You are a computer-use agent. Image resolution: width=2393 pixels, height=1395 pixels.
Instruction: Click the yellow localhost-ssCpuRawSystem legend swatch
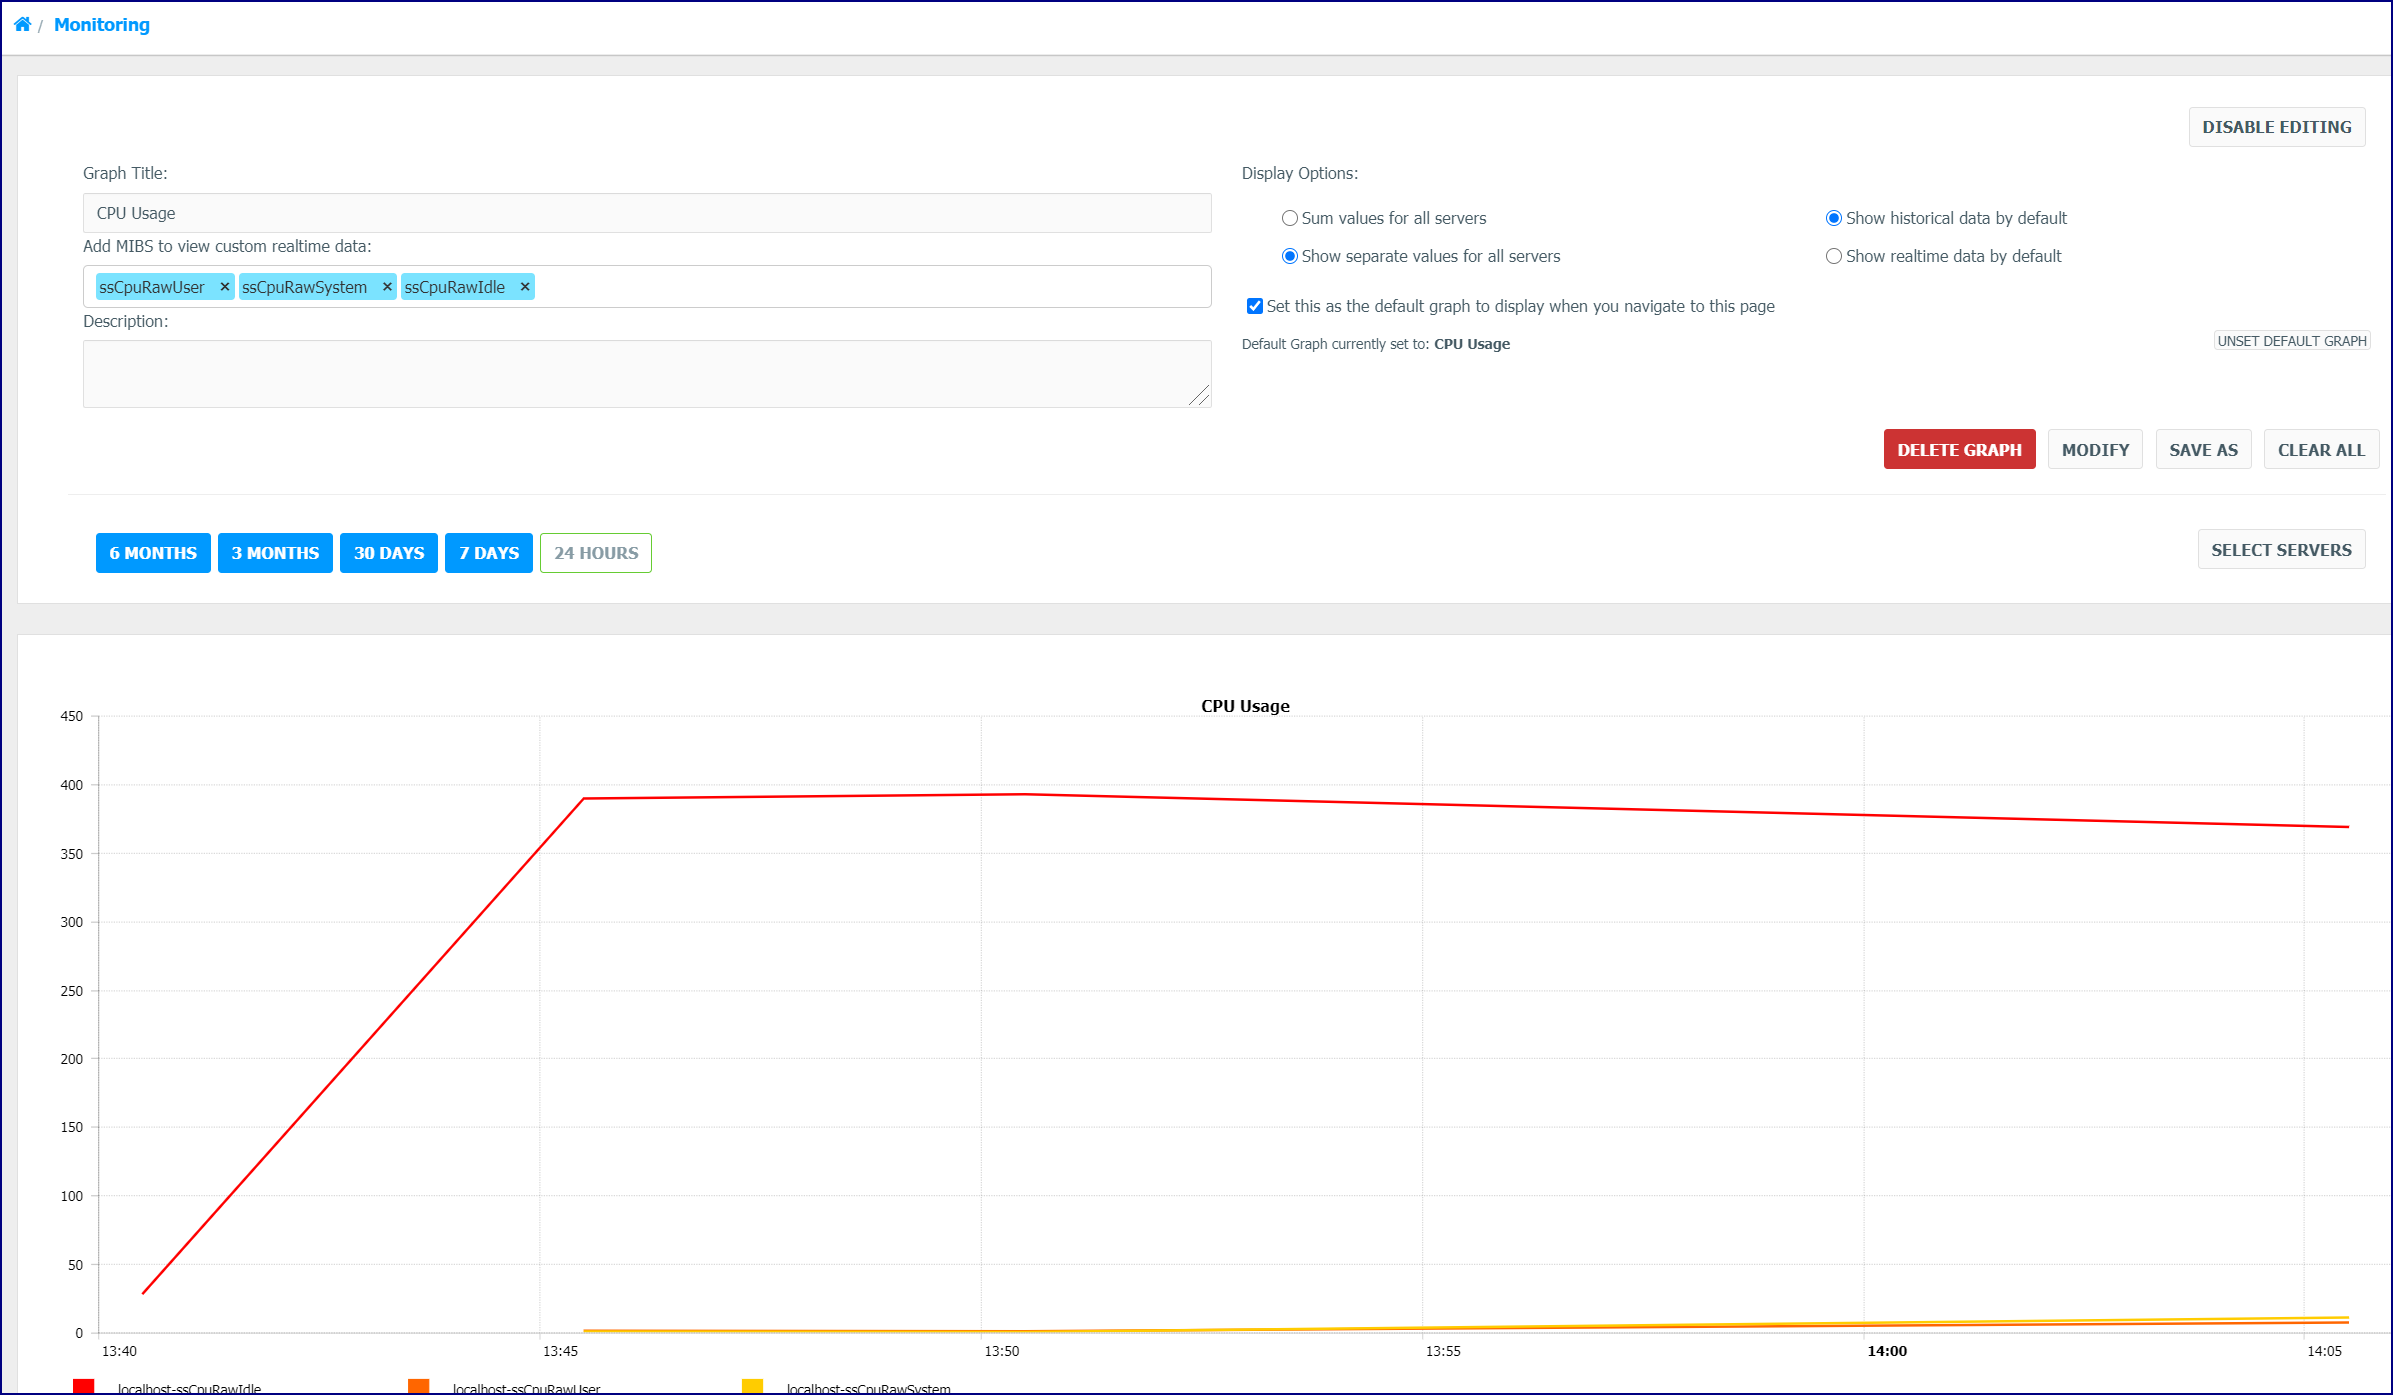(753, 1386)
